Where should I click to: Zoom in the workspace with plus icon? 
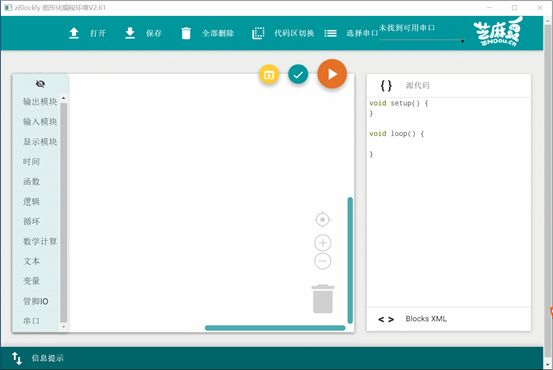(322, 243)
